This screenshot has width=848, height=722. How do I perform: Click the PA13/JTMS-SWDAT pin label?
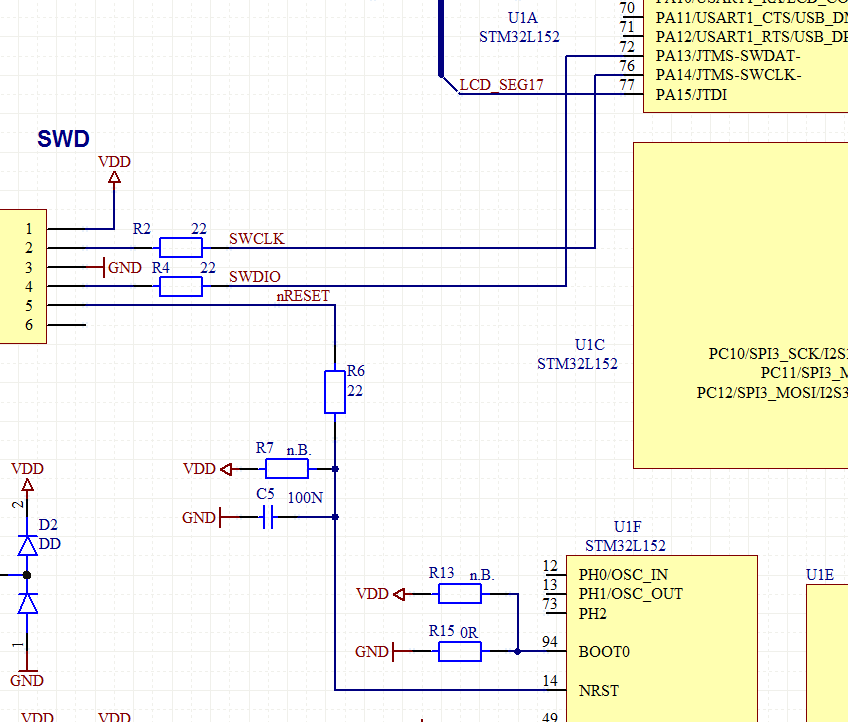pos(727,56)
